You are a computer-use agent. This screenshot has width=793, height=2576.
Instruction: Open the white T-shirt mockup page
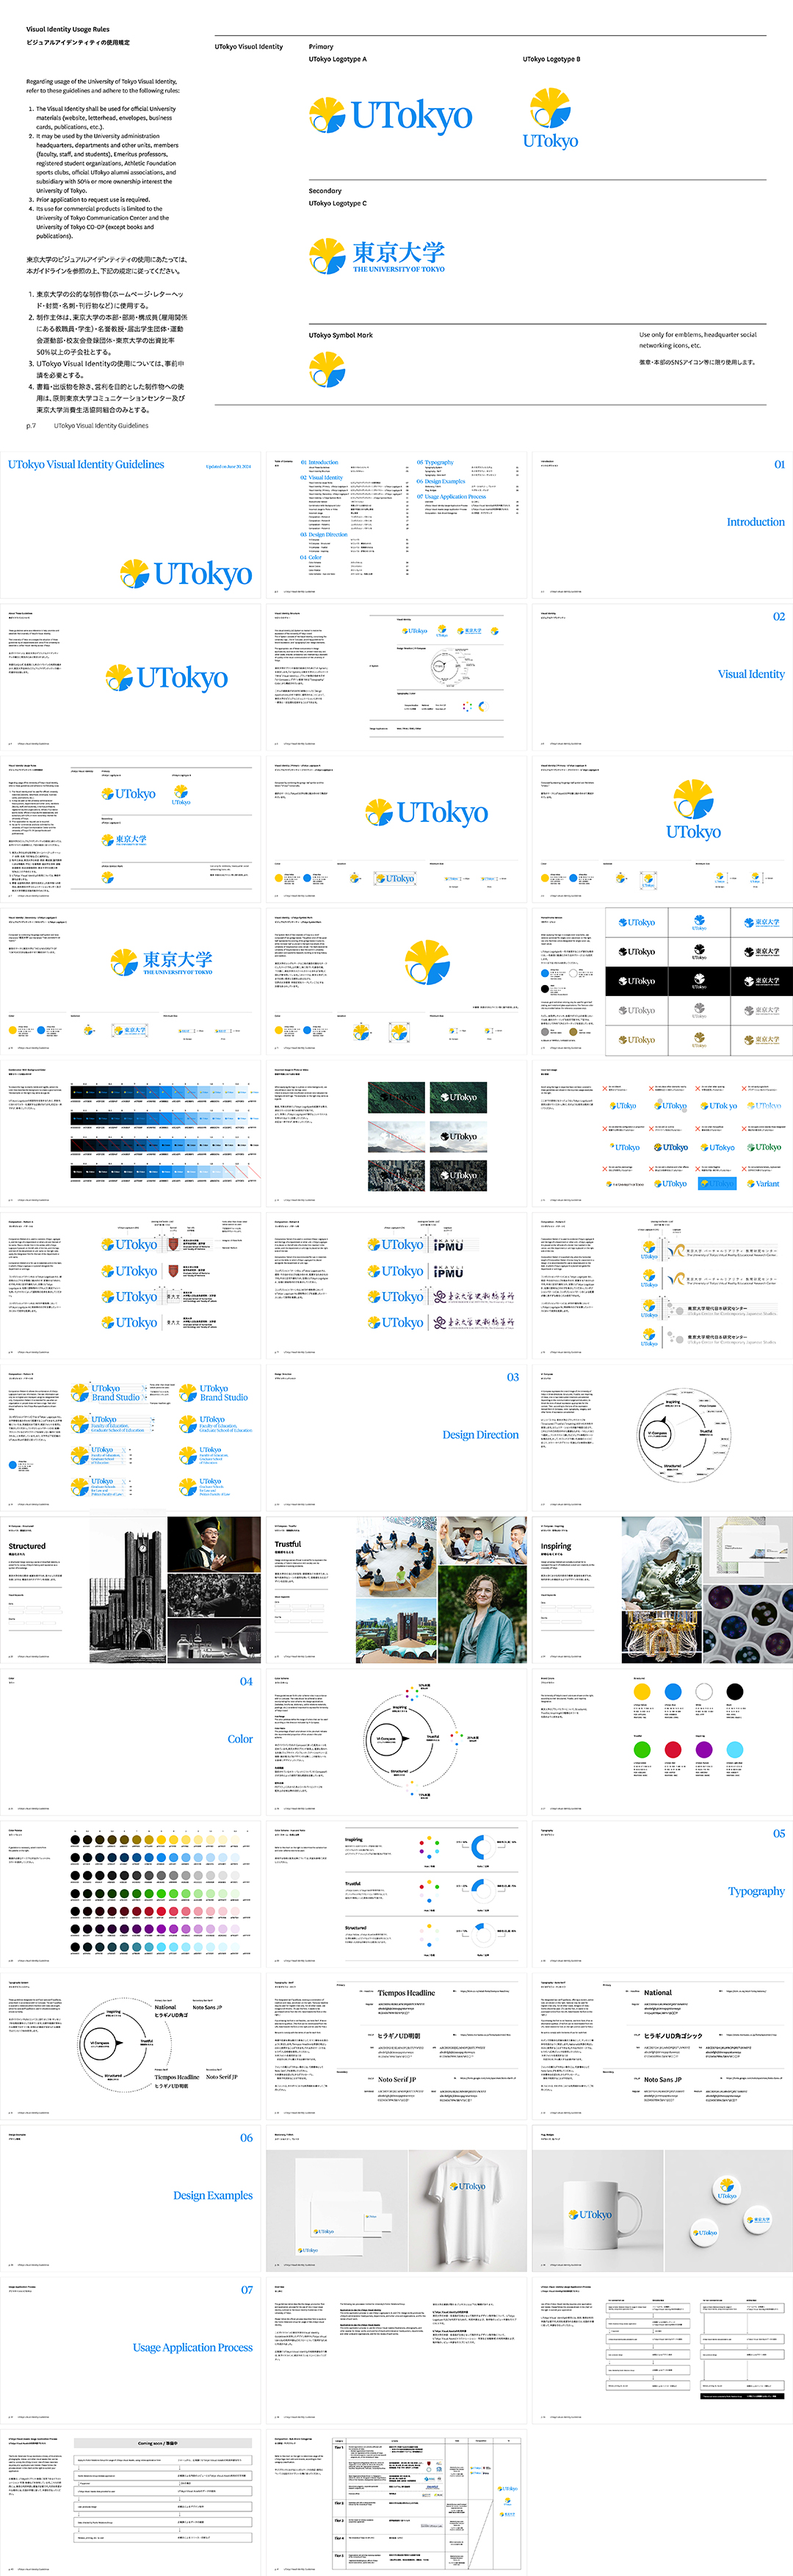click(x=397, y=2199)
